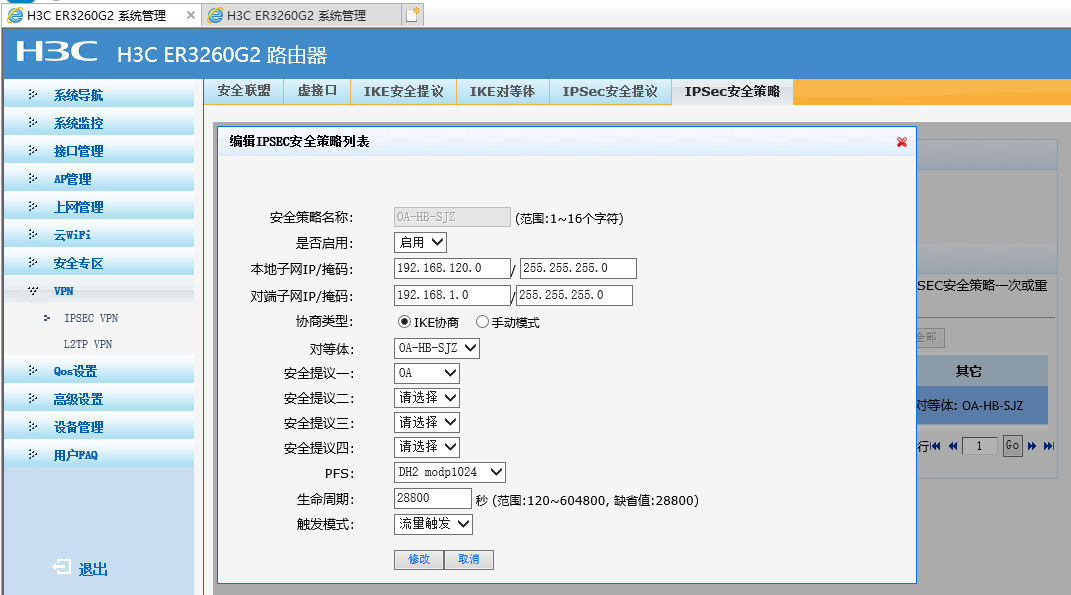
Task: Switch to second H3C ER3260G2 browser tab
Action: point(301,15)
